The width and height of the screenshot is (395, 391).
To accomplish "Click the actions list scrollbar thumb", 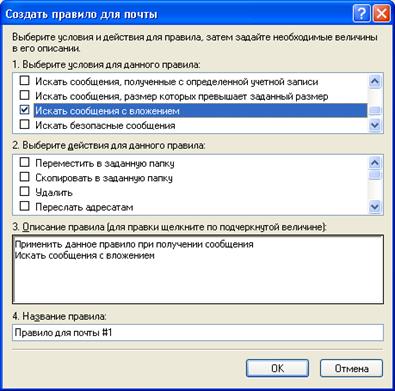I will 375,175.
